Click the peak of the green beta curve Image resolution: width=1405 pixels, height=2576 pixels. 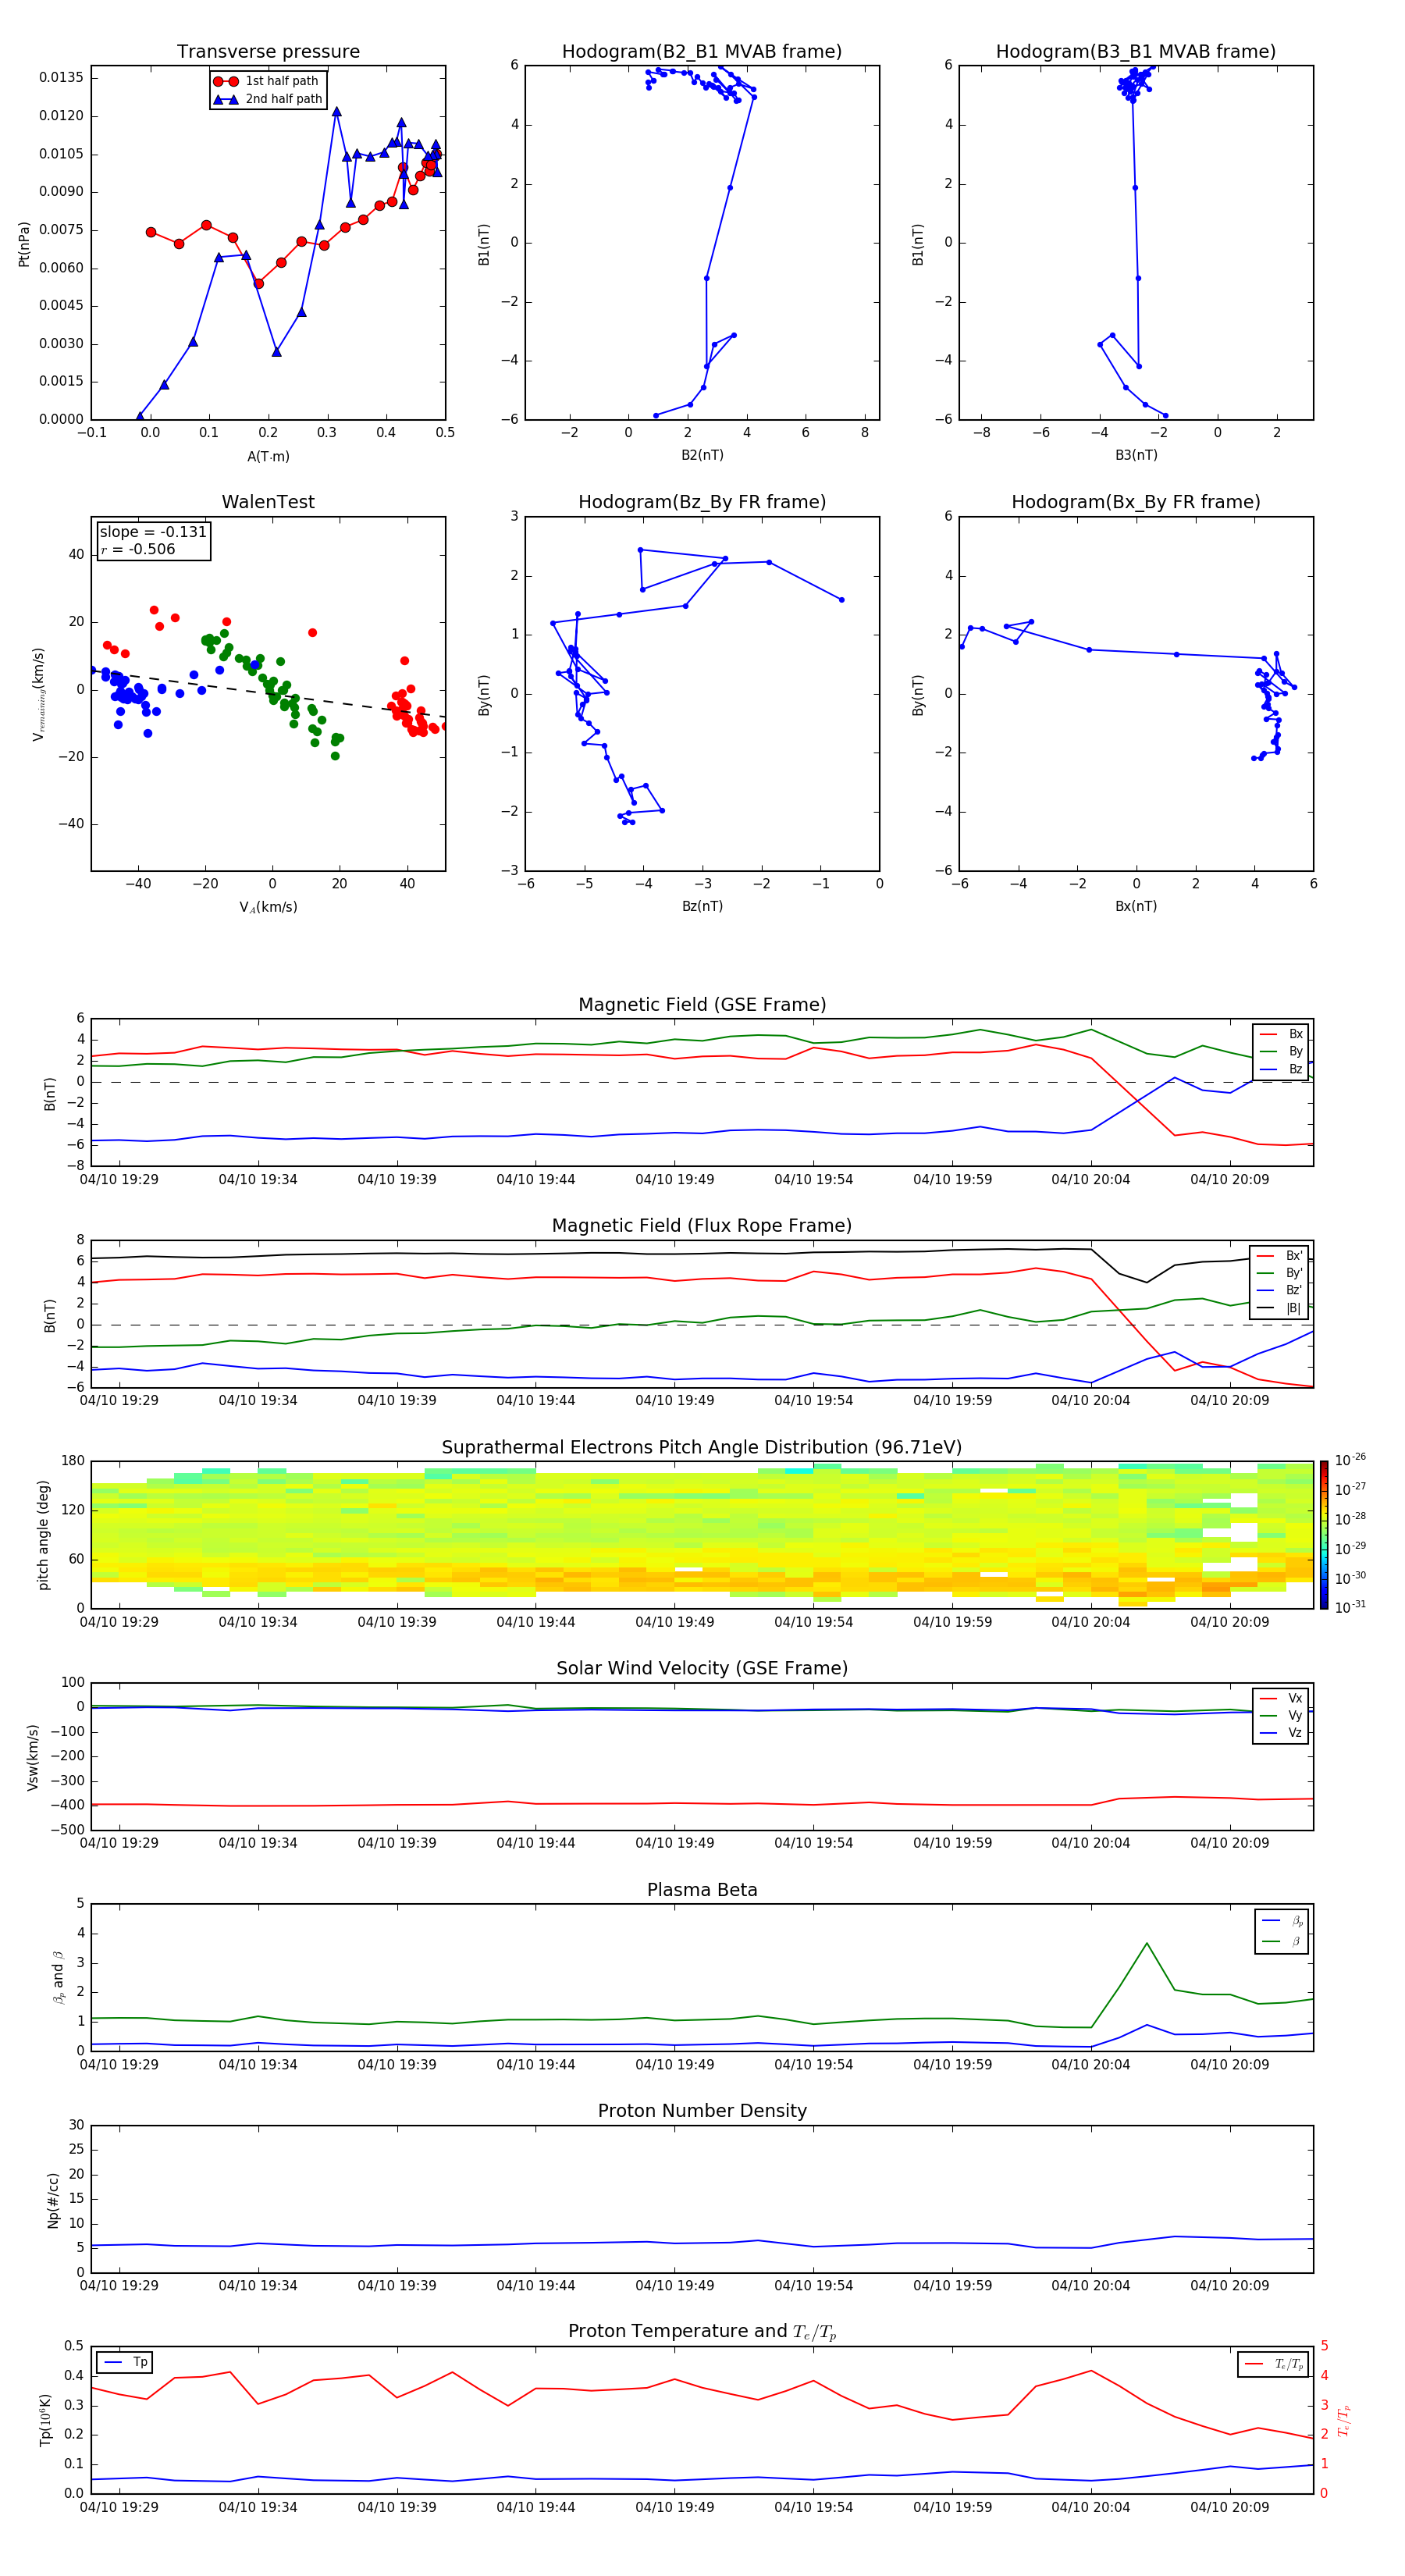click(1146, 1943)
